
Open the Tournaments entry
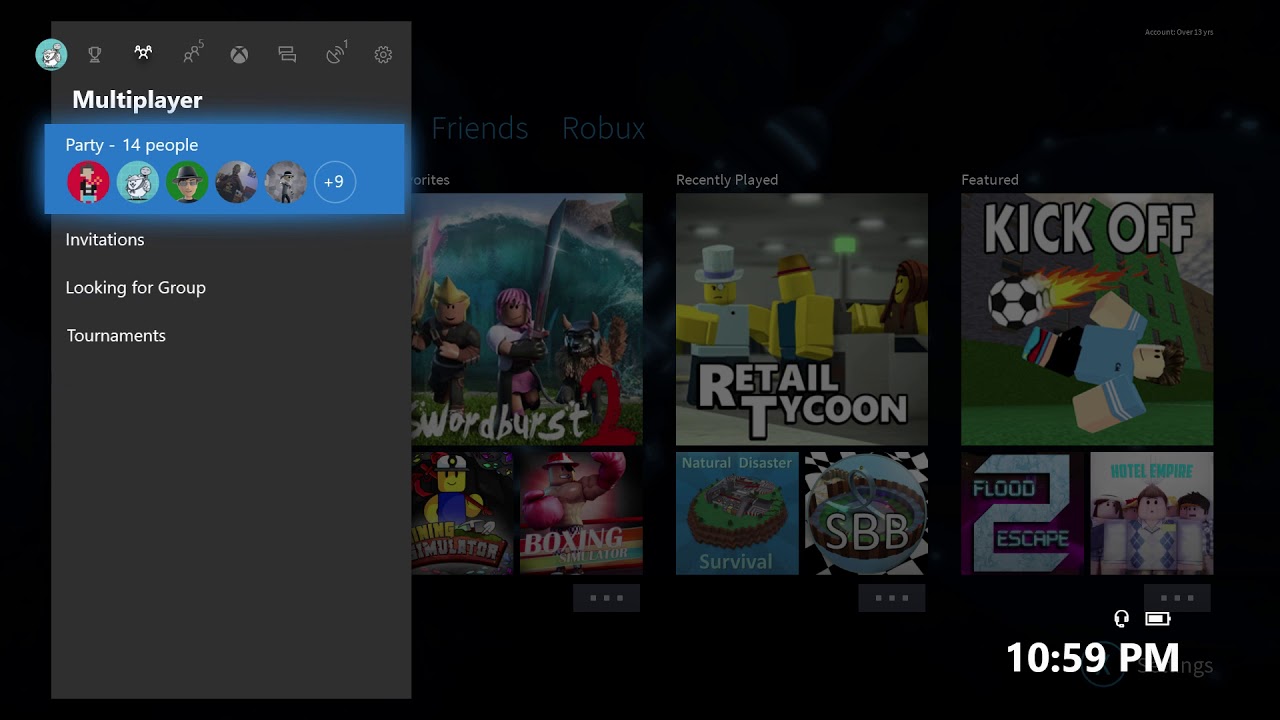[116, 336]
